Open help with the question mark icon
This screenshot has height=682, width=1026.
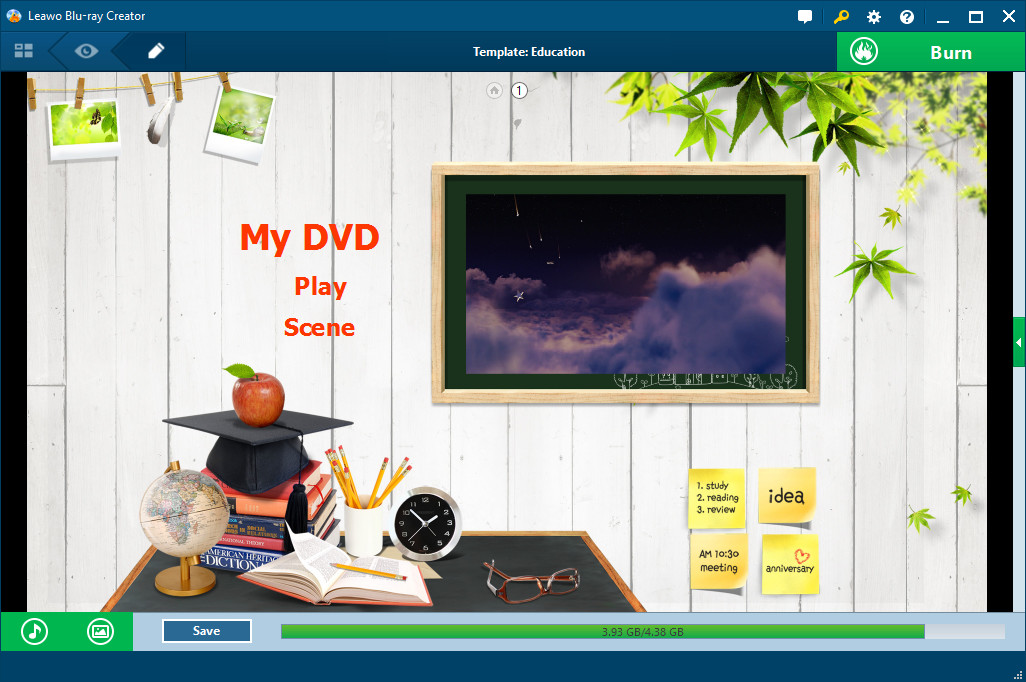pos(907,17)
